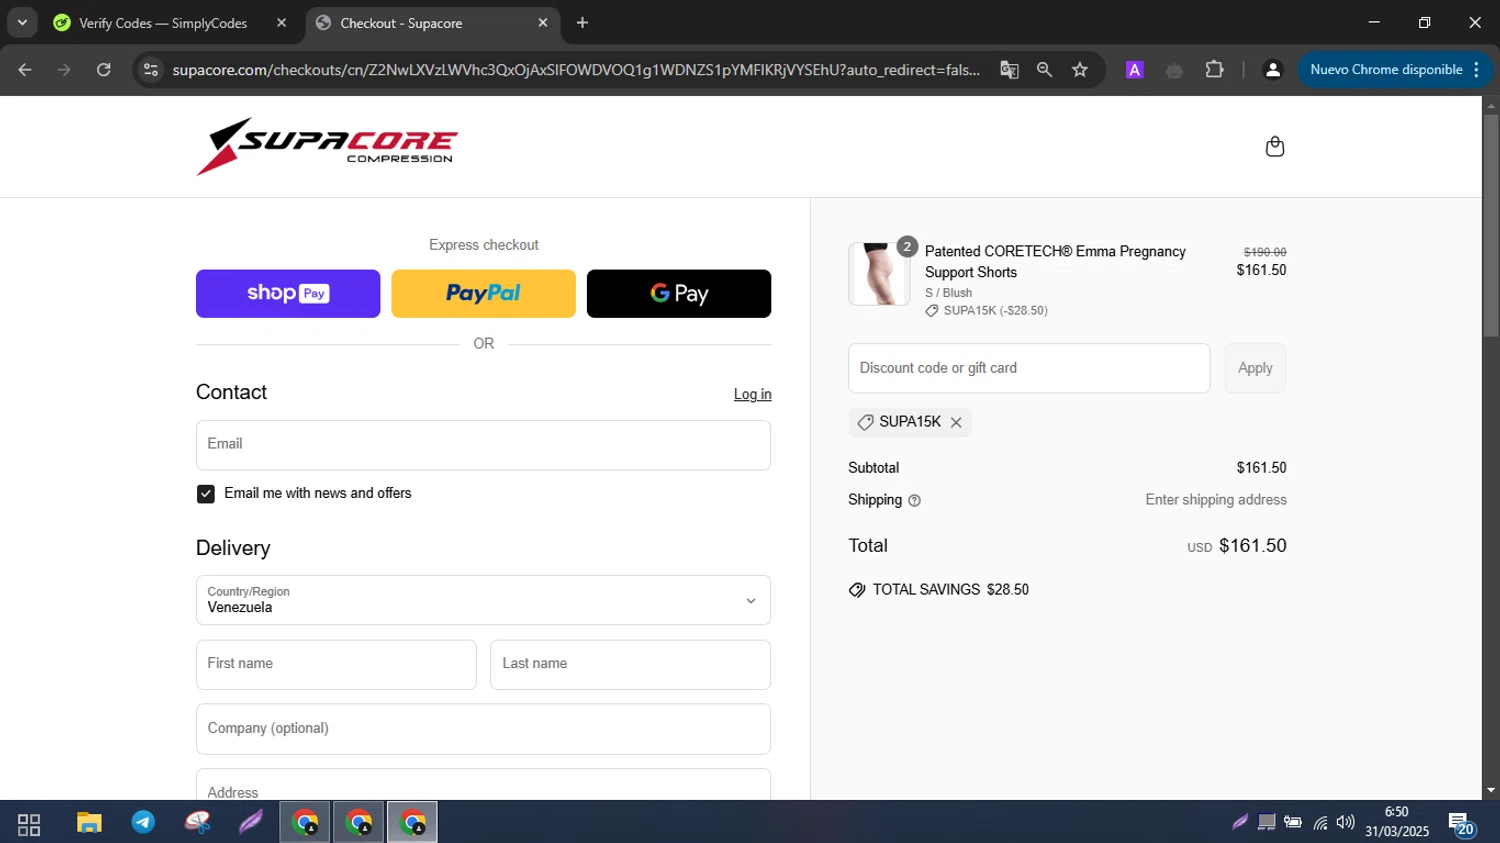Select the Checkout - Supacore tab
The height and width of the screenshot is (843, 1500).
[432, 23]
